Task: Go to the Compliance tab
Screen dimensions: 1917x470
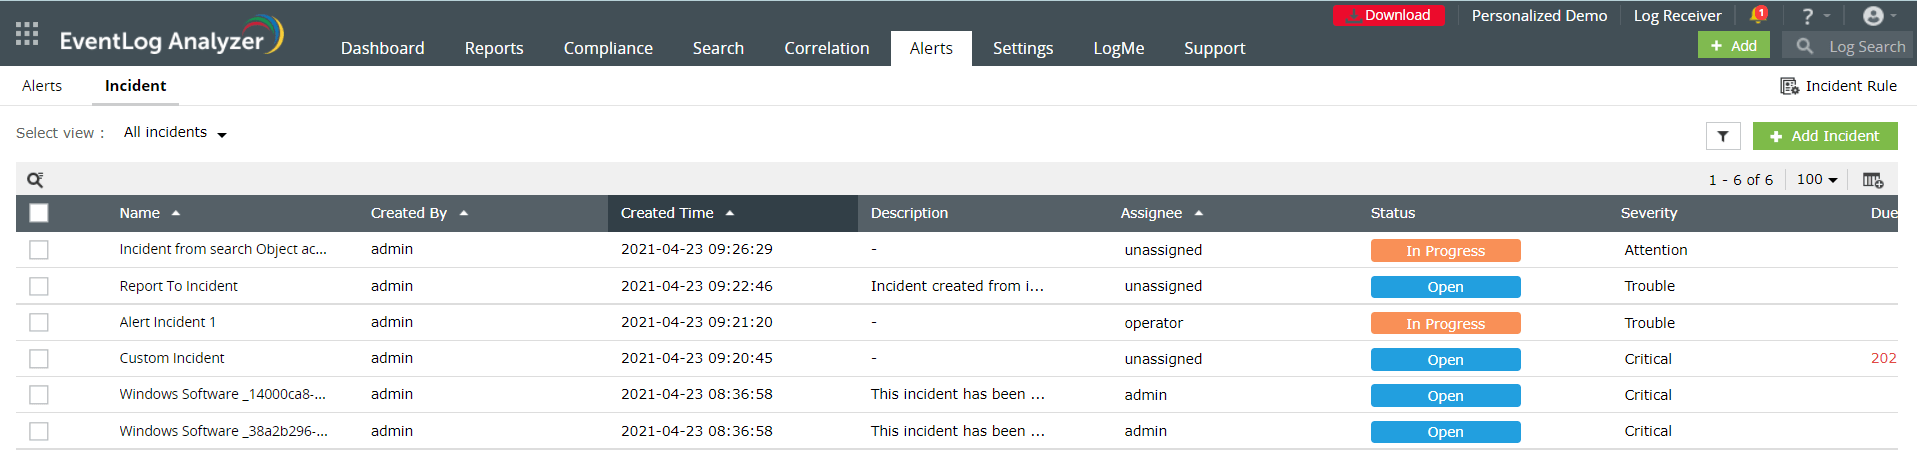Action: pos(607,48)
